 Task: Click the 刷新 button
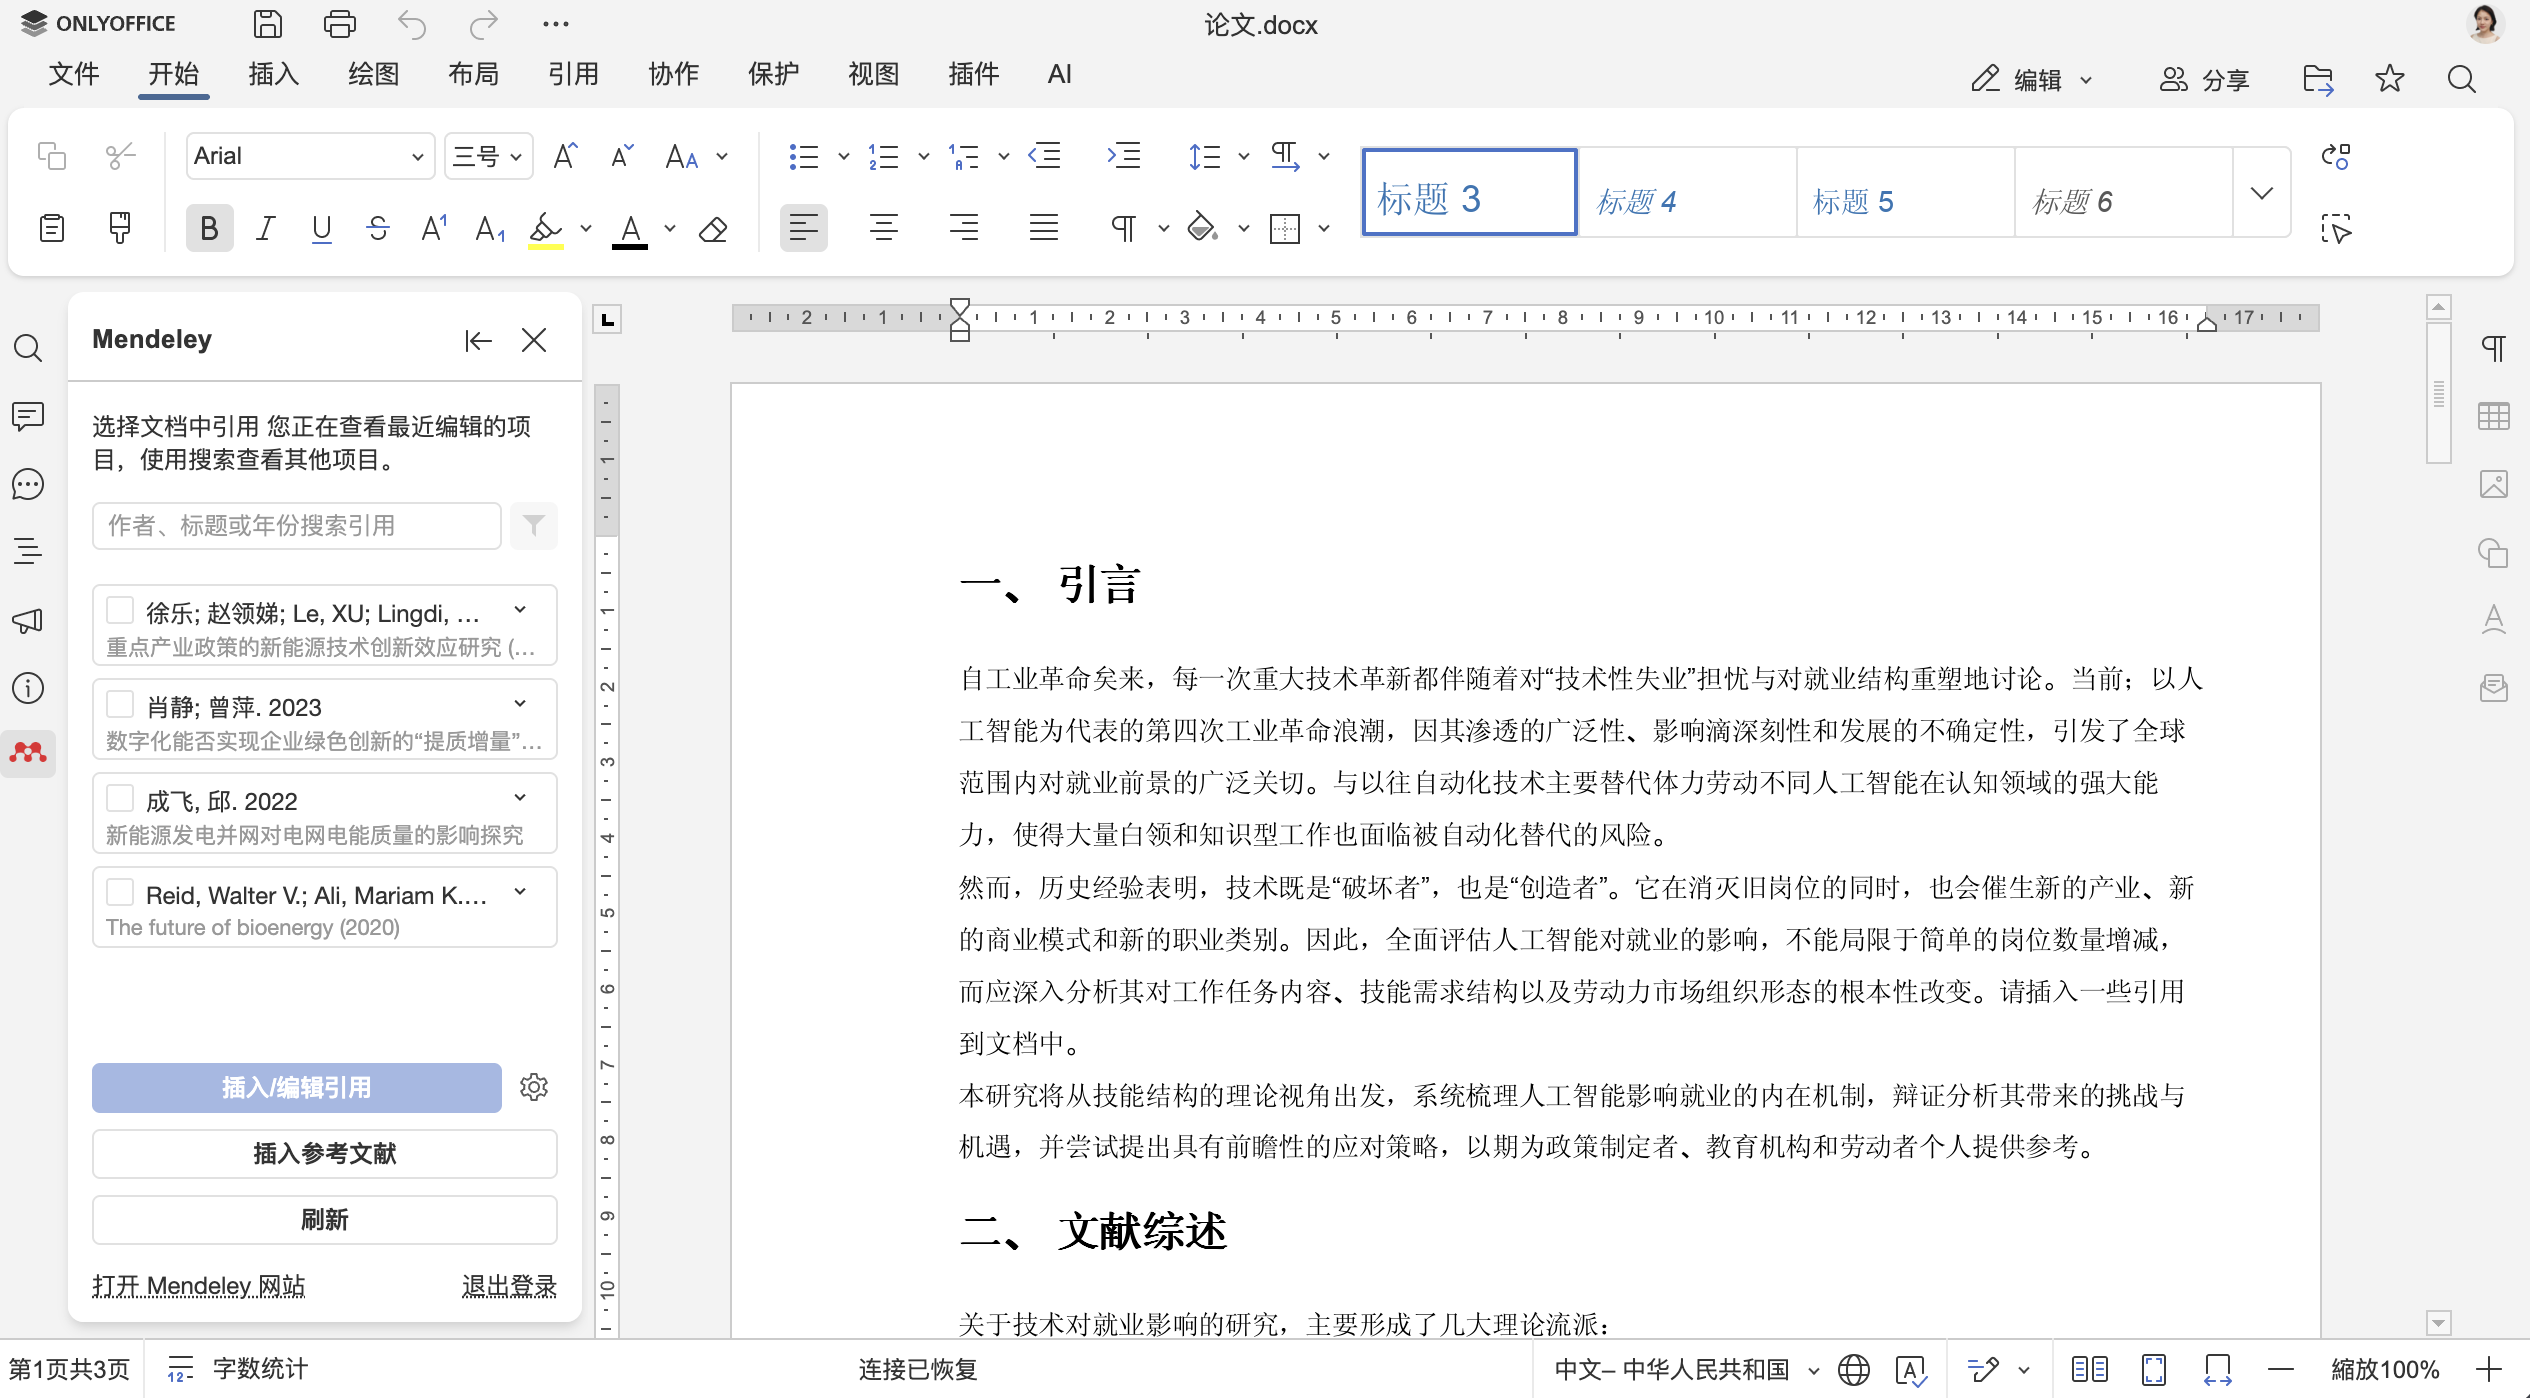325,1220
